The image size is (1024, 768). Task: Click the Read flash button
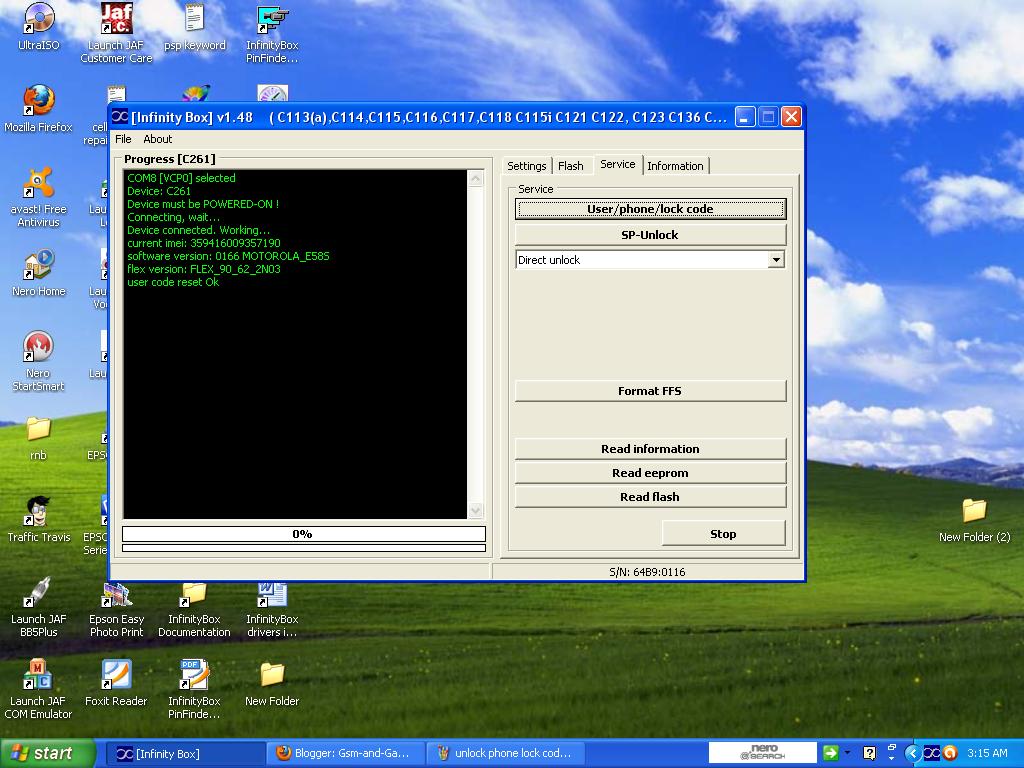click(650, 497)
